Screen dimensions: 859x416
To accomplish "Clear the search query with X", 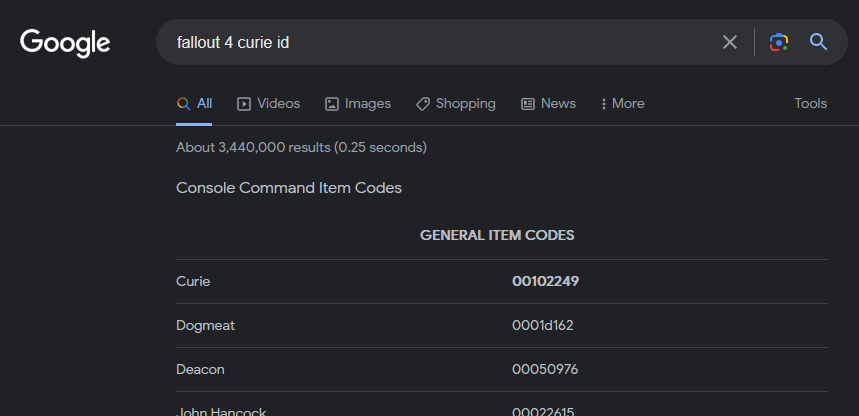I will pos(730,42).
